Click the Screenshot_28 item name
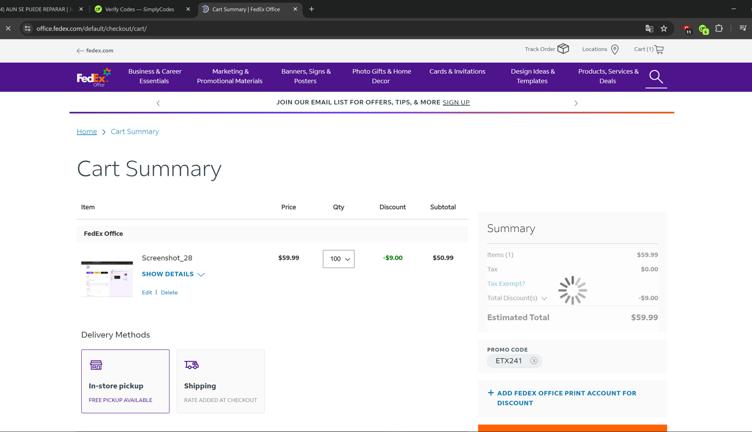The height and width of the screenshot is (432, 752). (167, 258)
